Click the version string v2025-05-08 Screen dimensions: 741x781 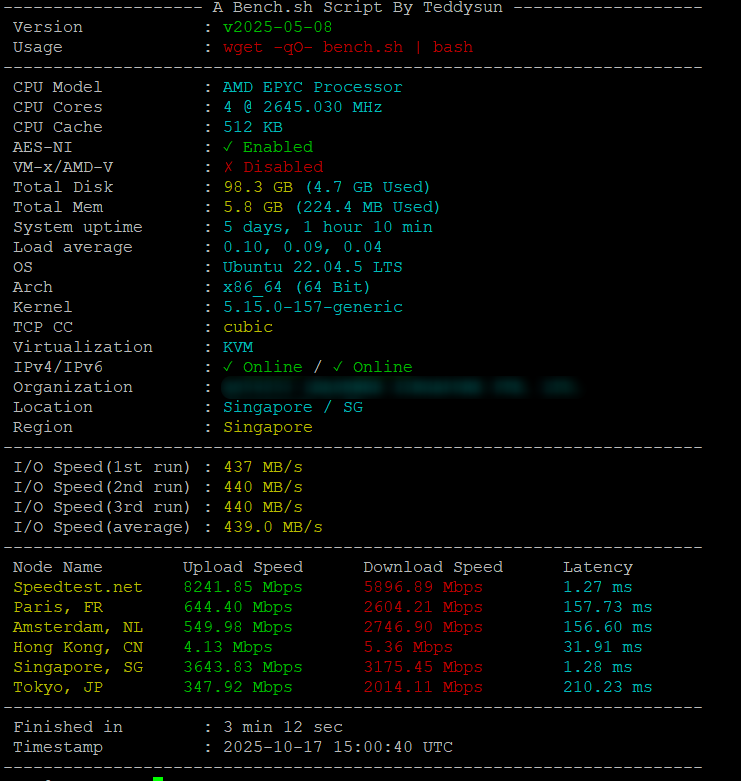(x=277, y=27)
